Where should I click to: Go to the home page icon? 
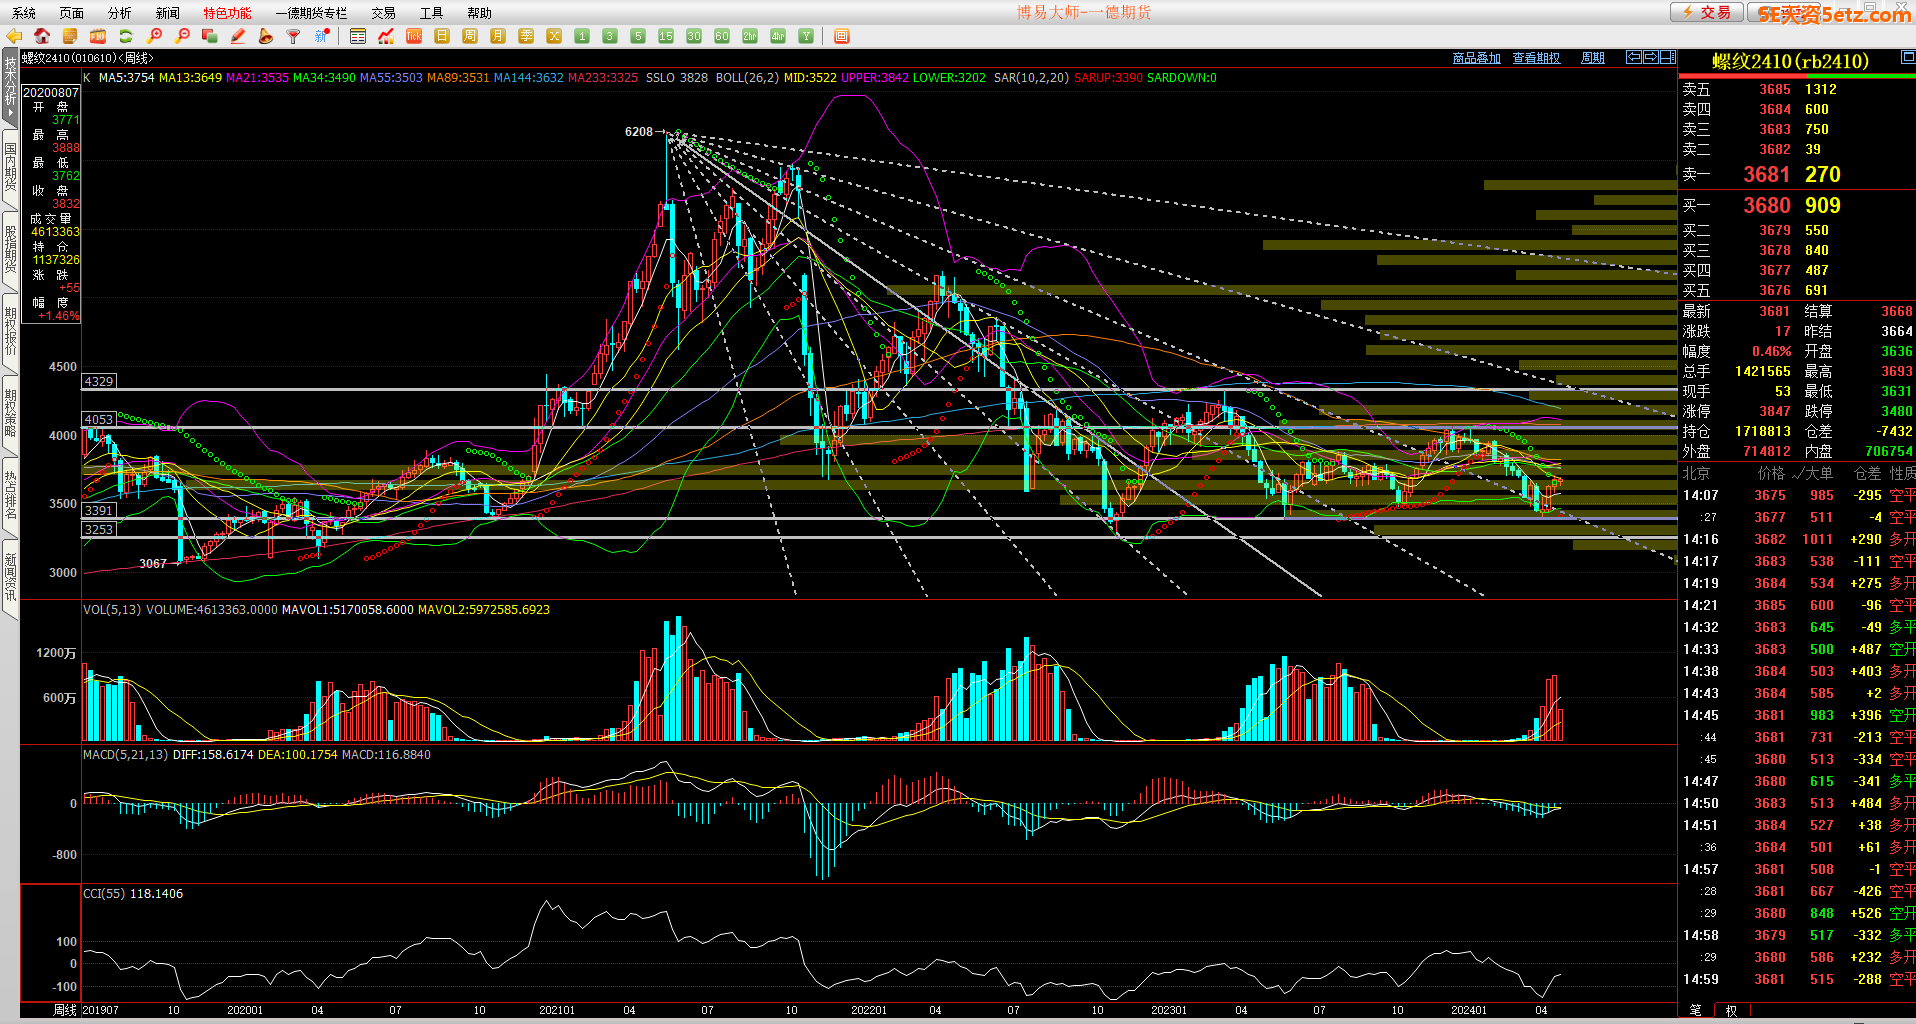point(42,36)
